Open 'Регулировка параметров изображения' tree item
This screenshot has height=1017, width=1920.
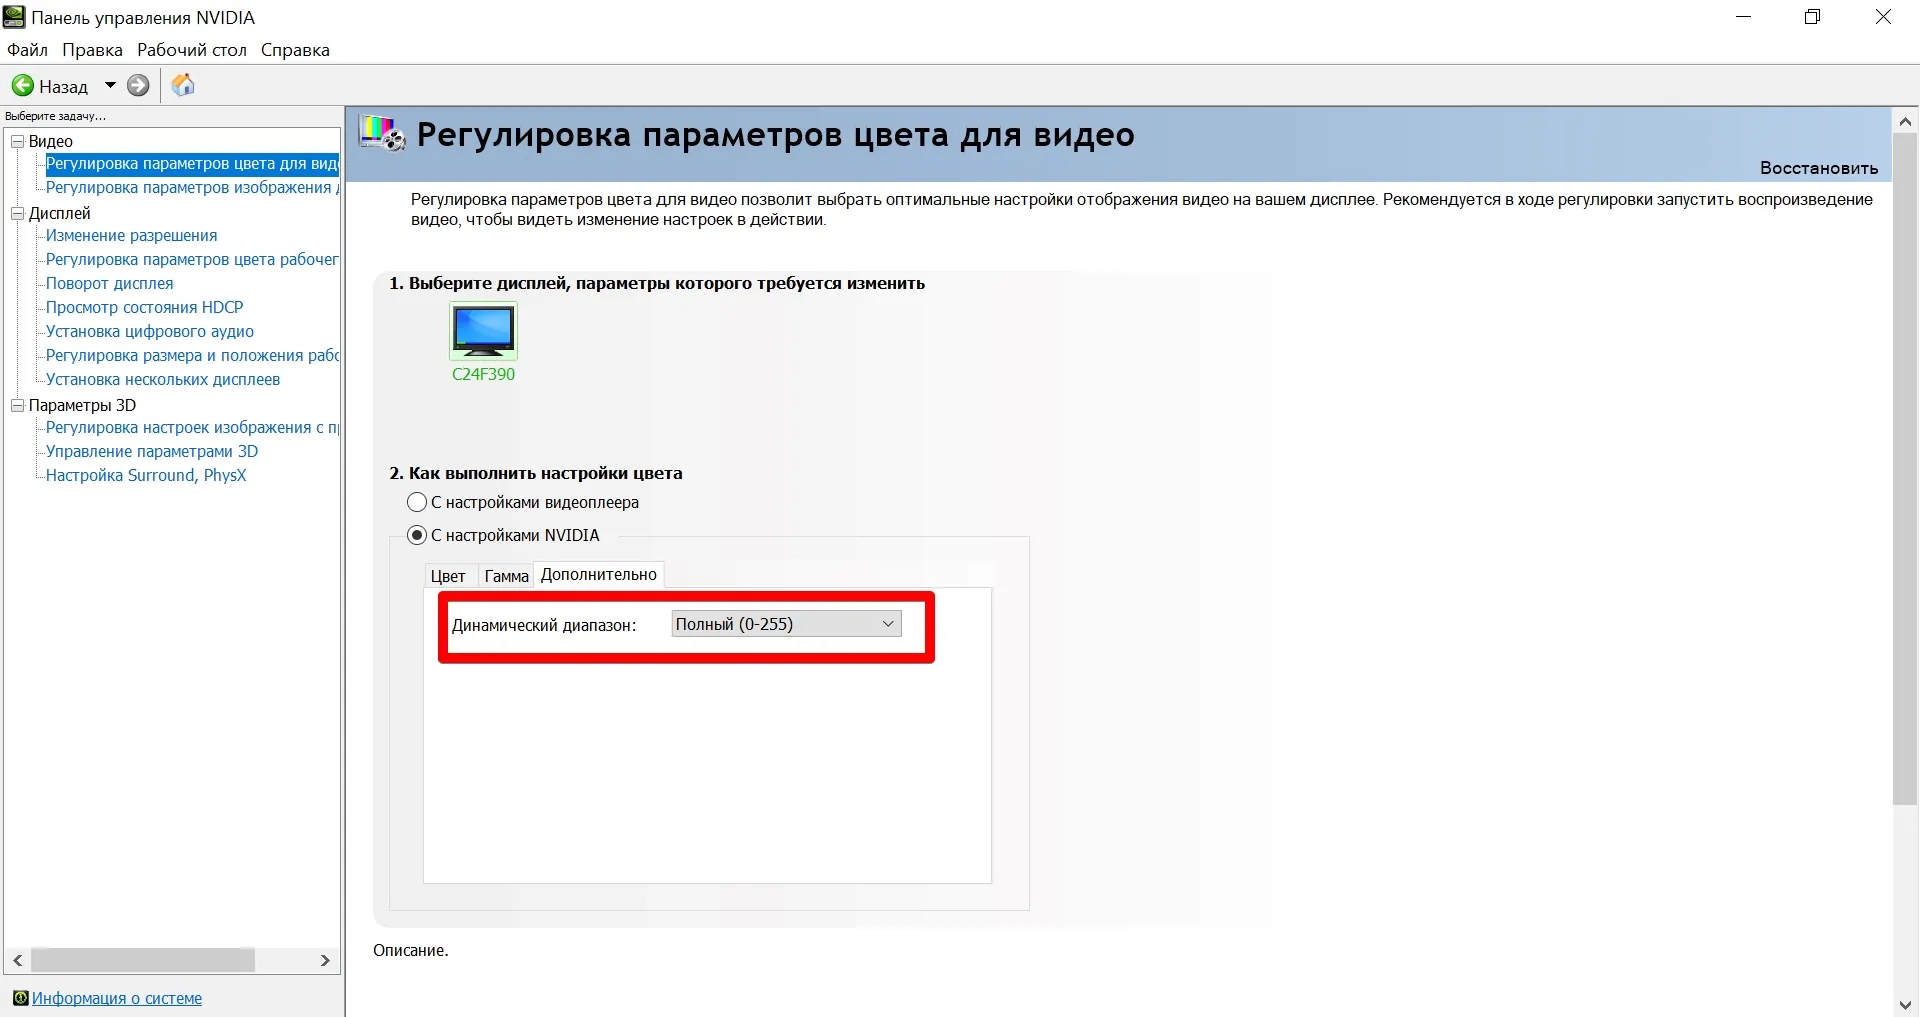pyautogui.click(x=192, y=188)
